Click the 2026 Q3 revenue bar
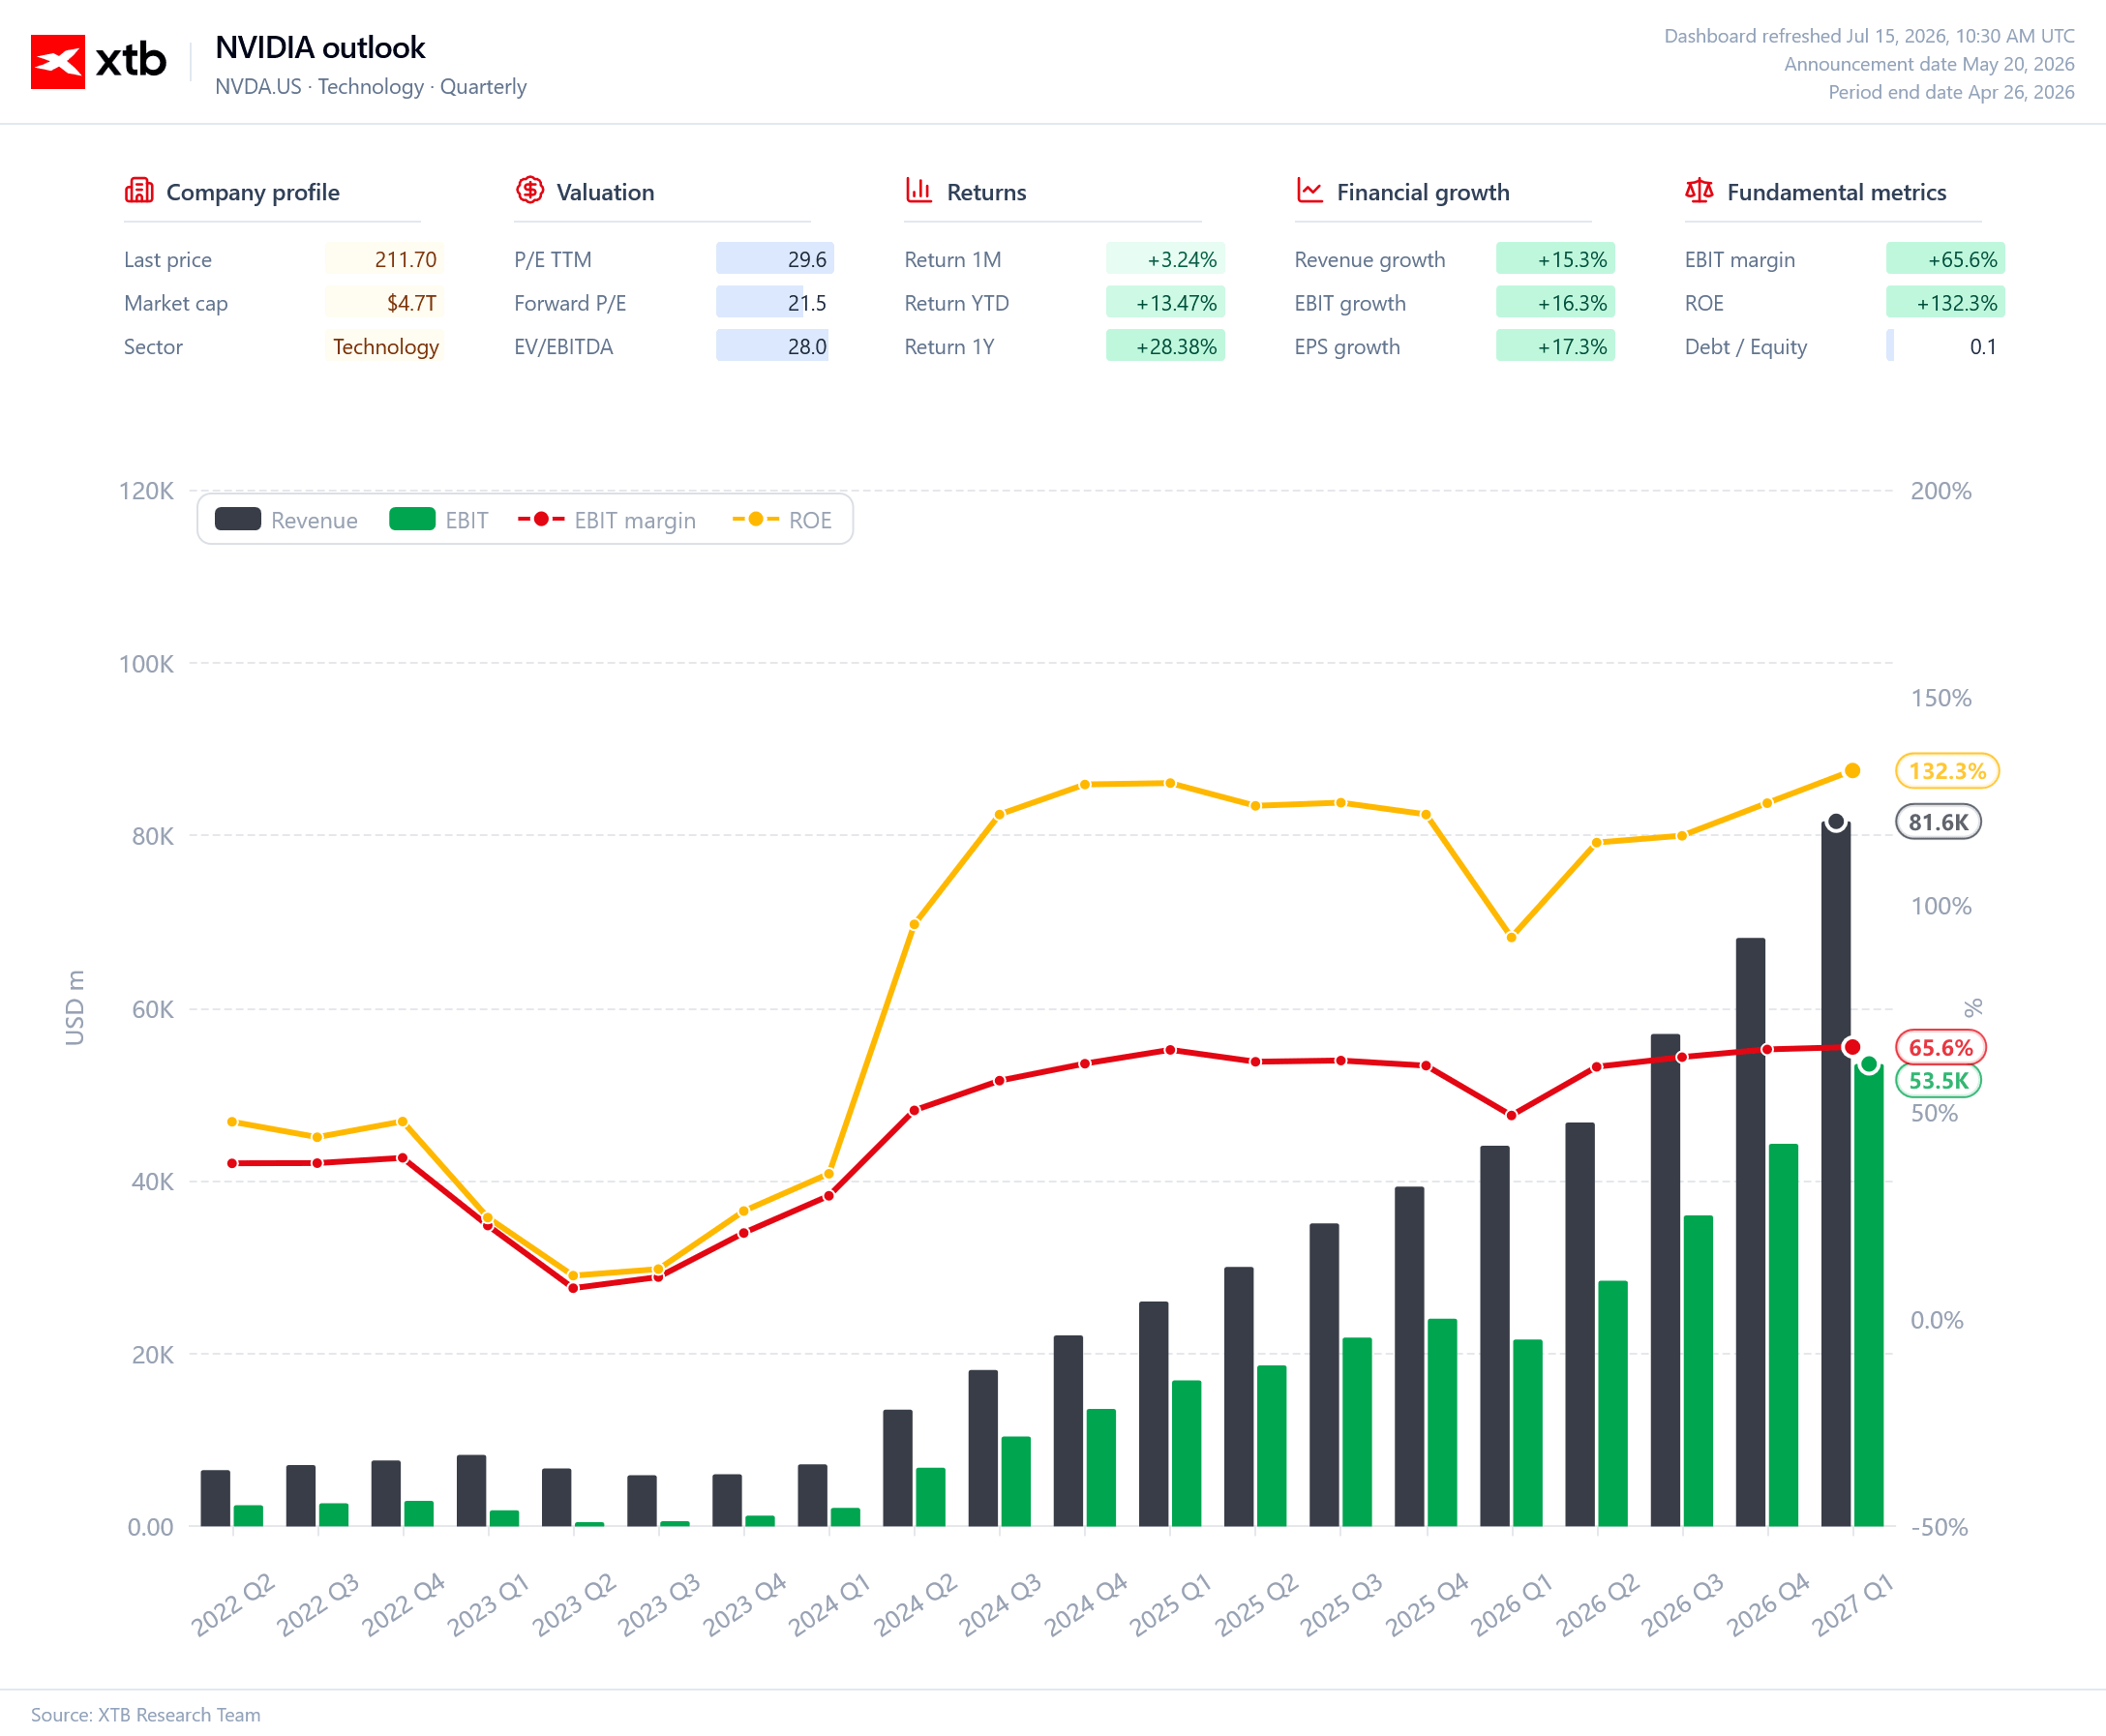2106x1736 pixels. pyautogui.click(x=1665, y=1281)
